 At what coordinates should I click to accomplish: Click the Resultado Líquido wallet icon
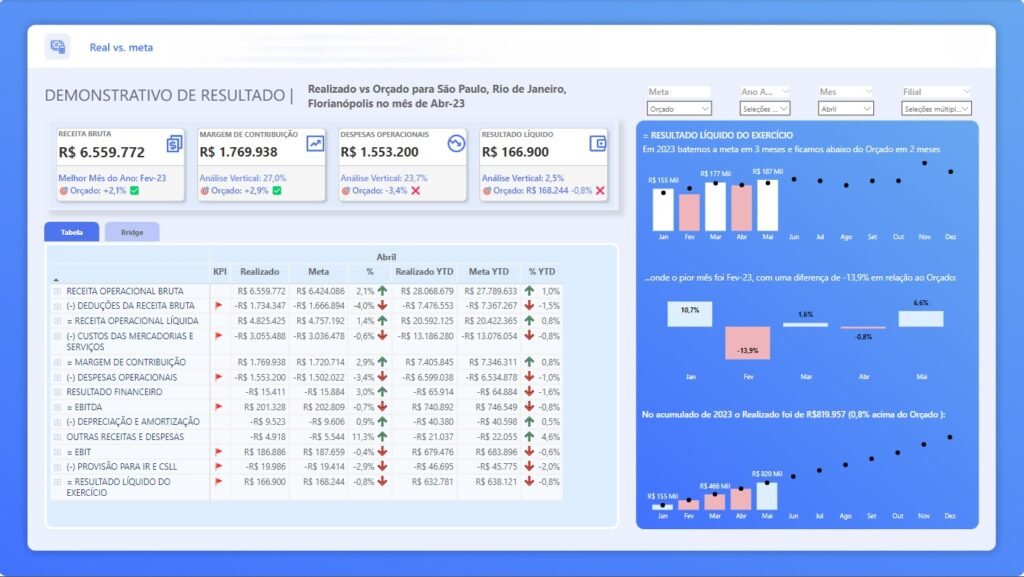tap(598, 144)
